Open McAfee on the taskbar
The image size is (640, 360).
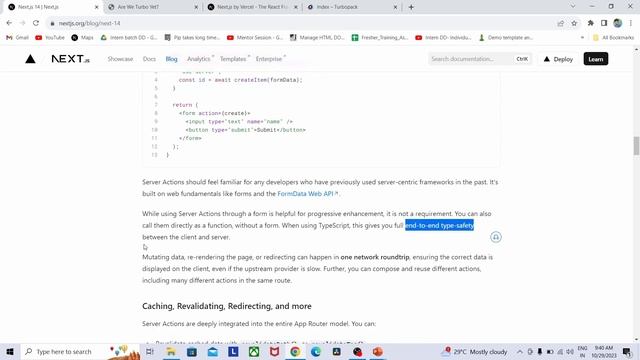274,351
